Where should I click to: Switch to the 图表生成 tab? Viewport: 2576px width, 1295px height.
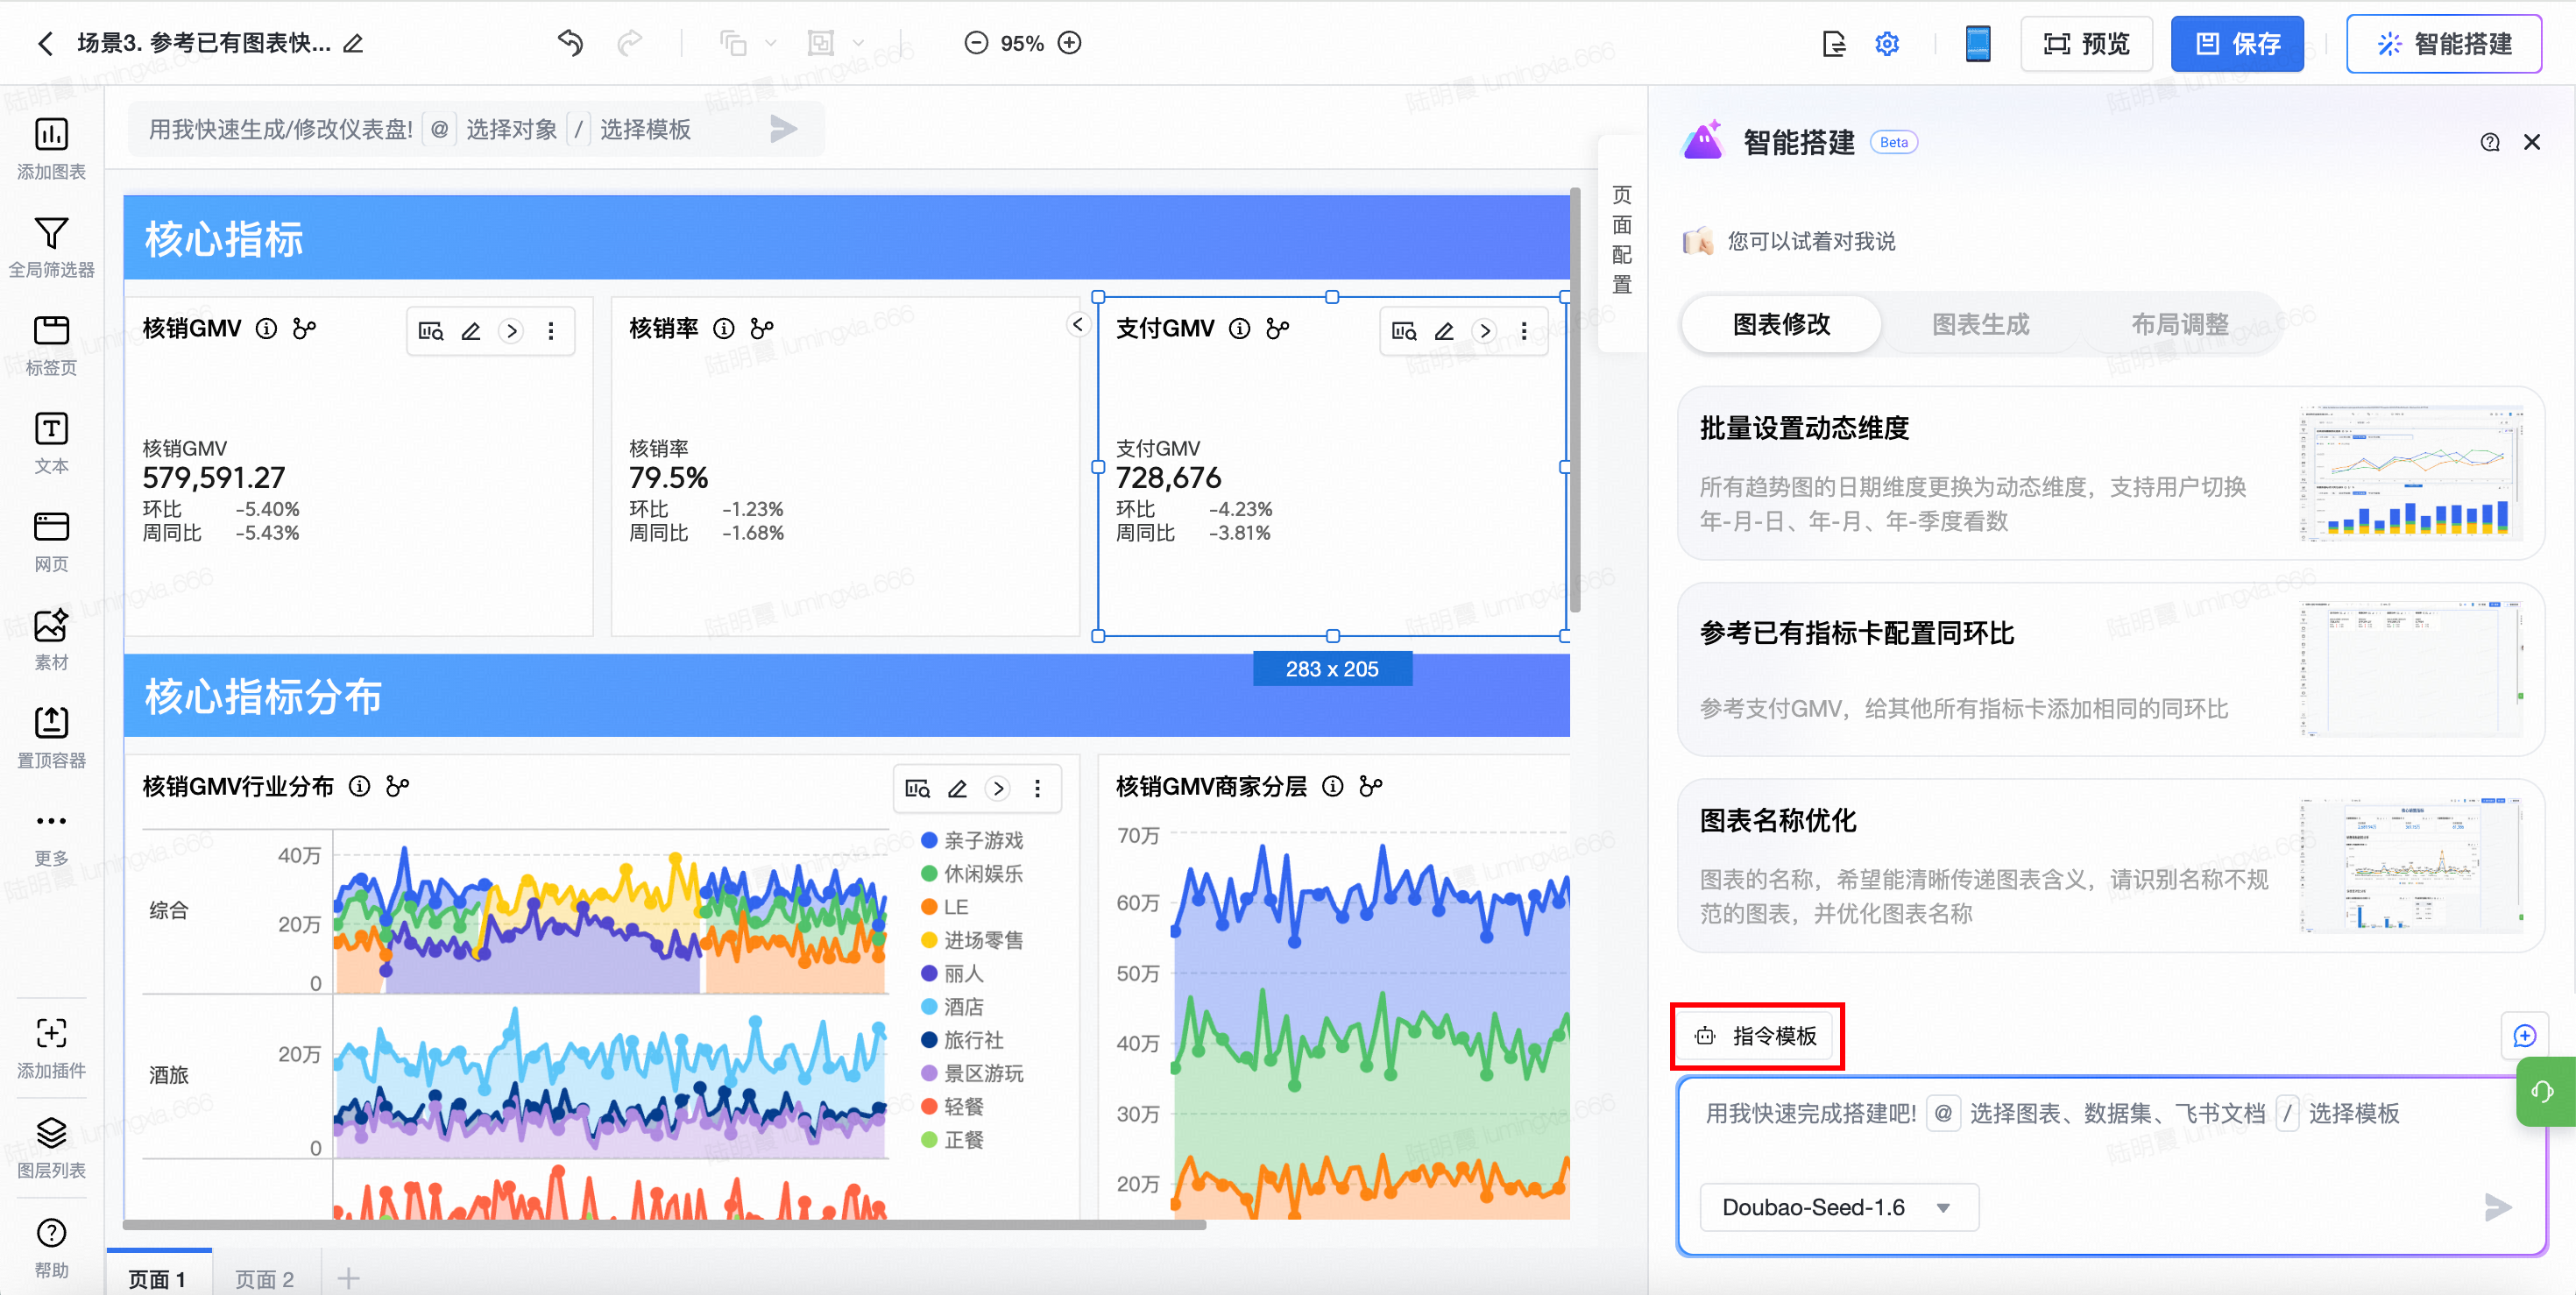[x=1979, y=324]
